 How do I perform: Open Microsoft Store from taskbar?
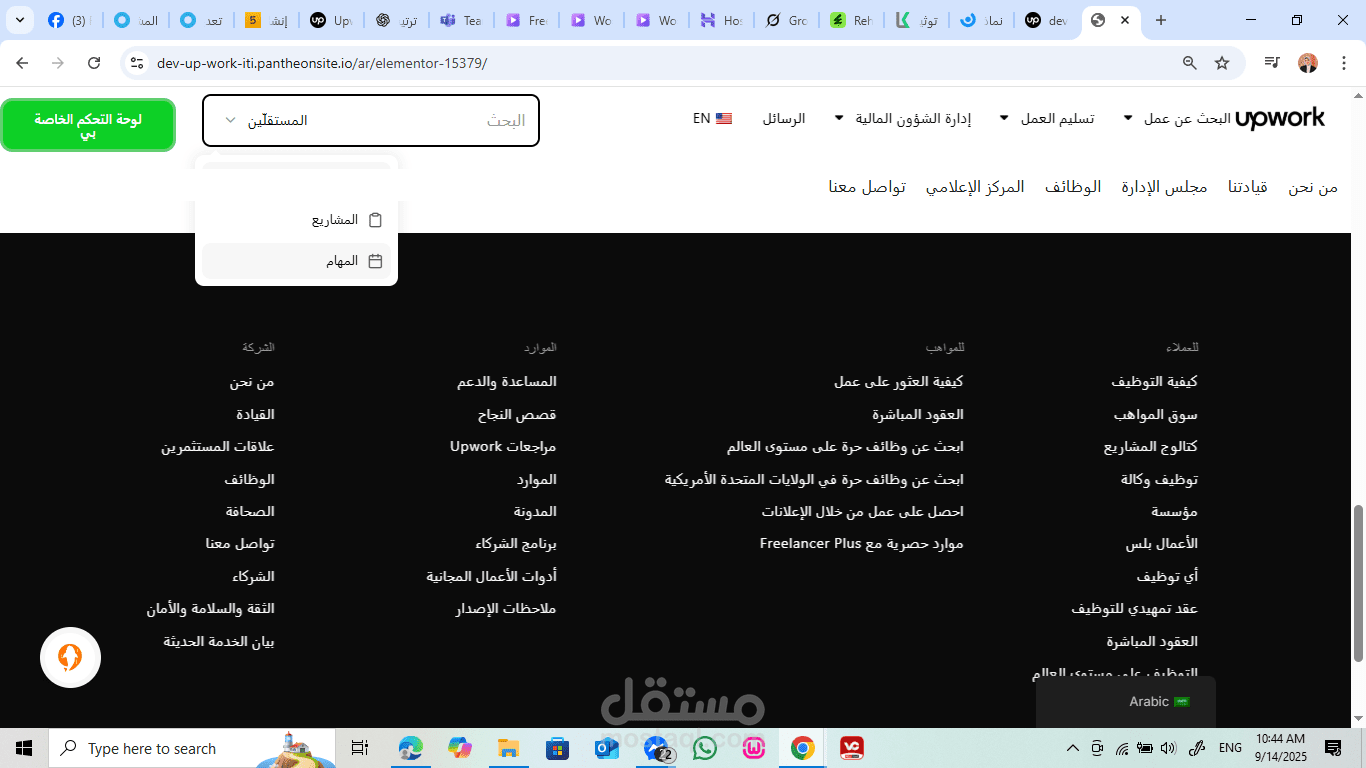click(558, 748)
